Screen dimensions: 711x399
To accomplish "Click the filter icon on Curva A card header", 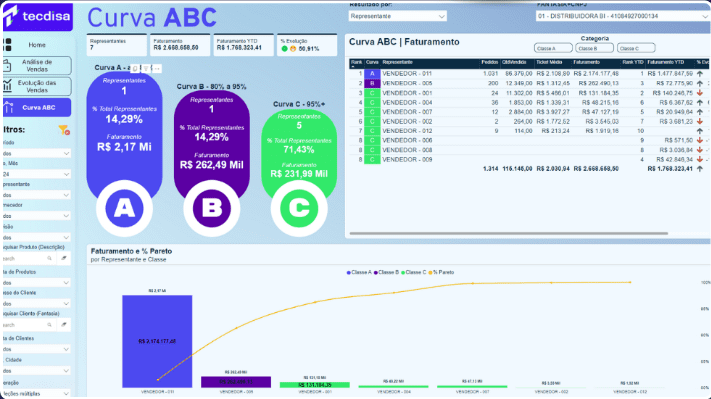I will [x=146, y=68].
